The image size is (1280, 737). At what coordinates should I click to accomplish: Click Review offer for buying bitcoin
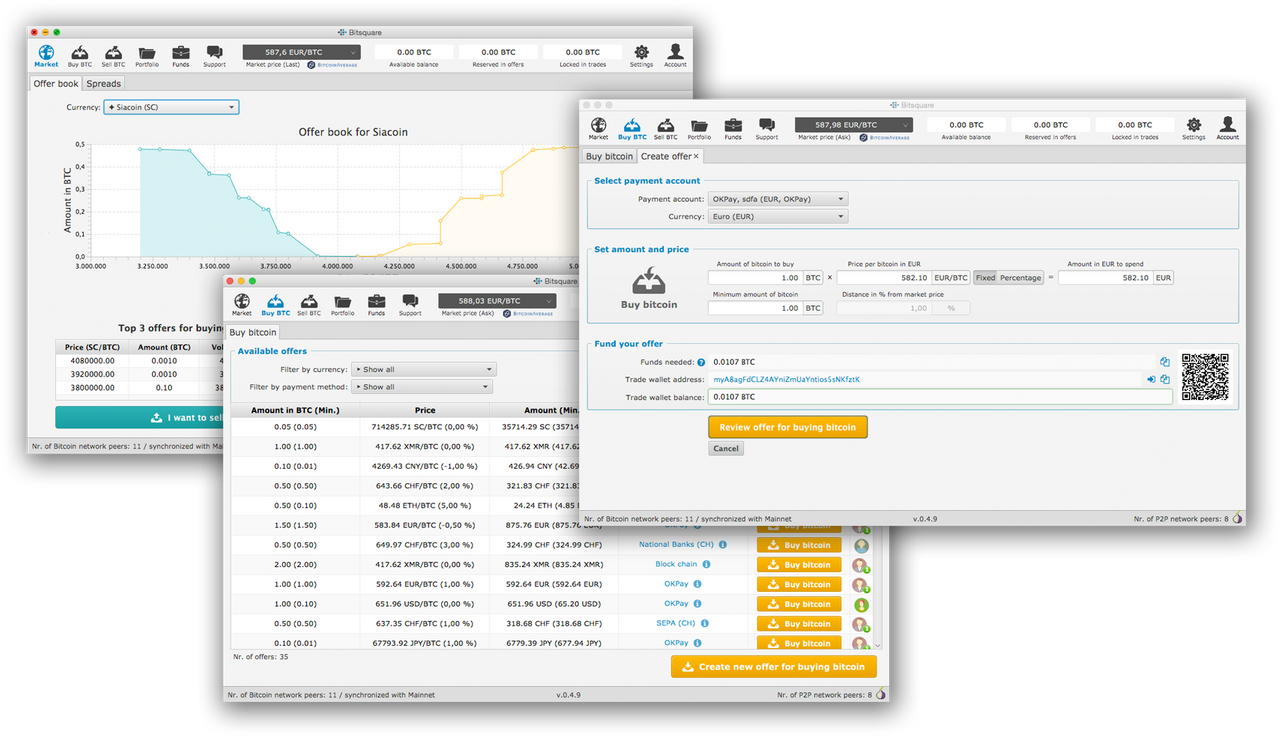[788, 427]
